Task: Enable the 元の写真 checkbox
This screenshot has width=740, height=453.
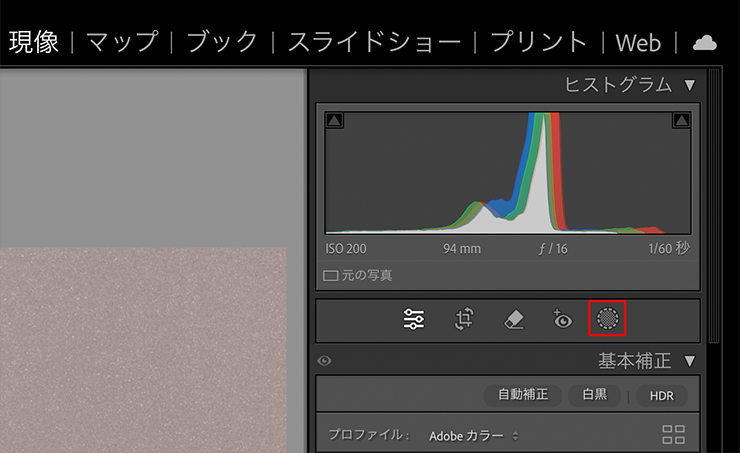Action: point(330,275)
